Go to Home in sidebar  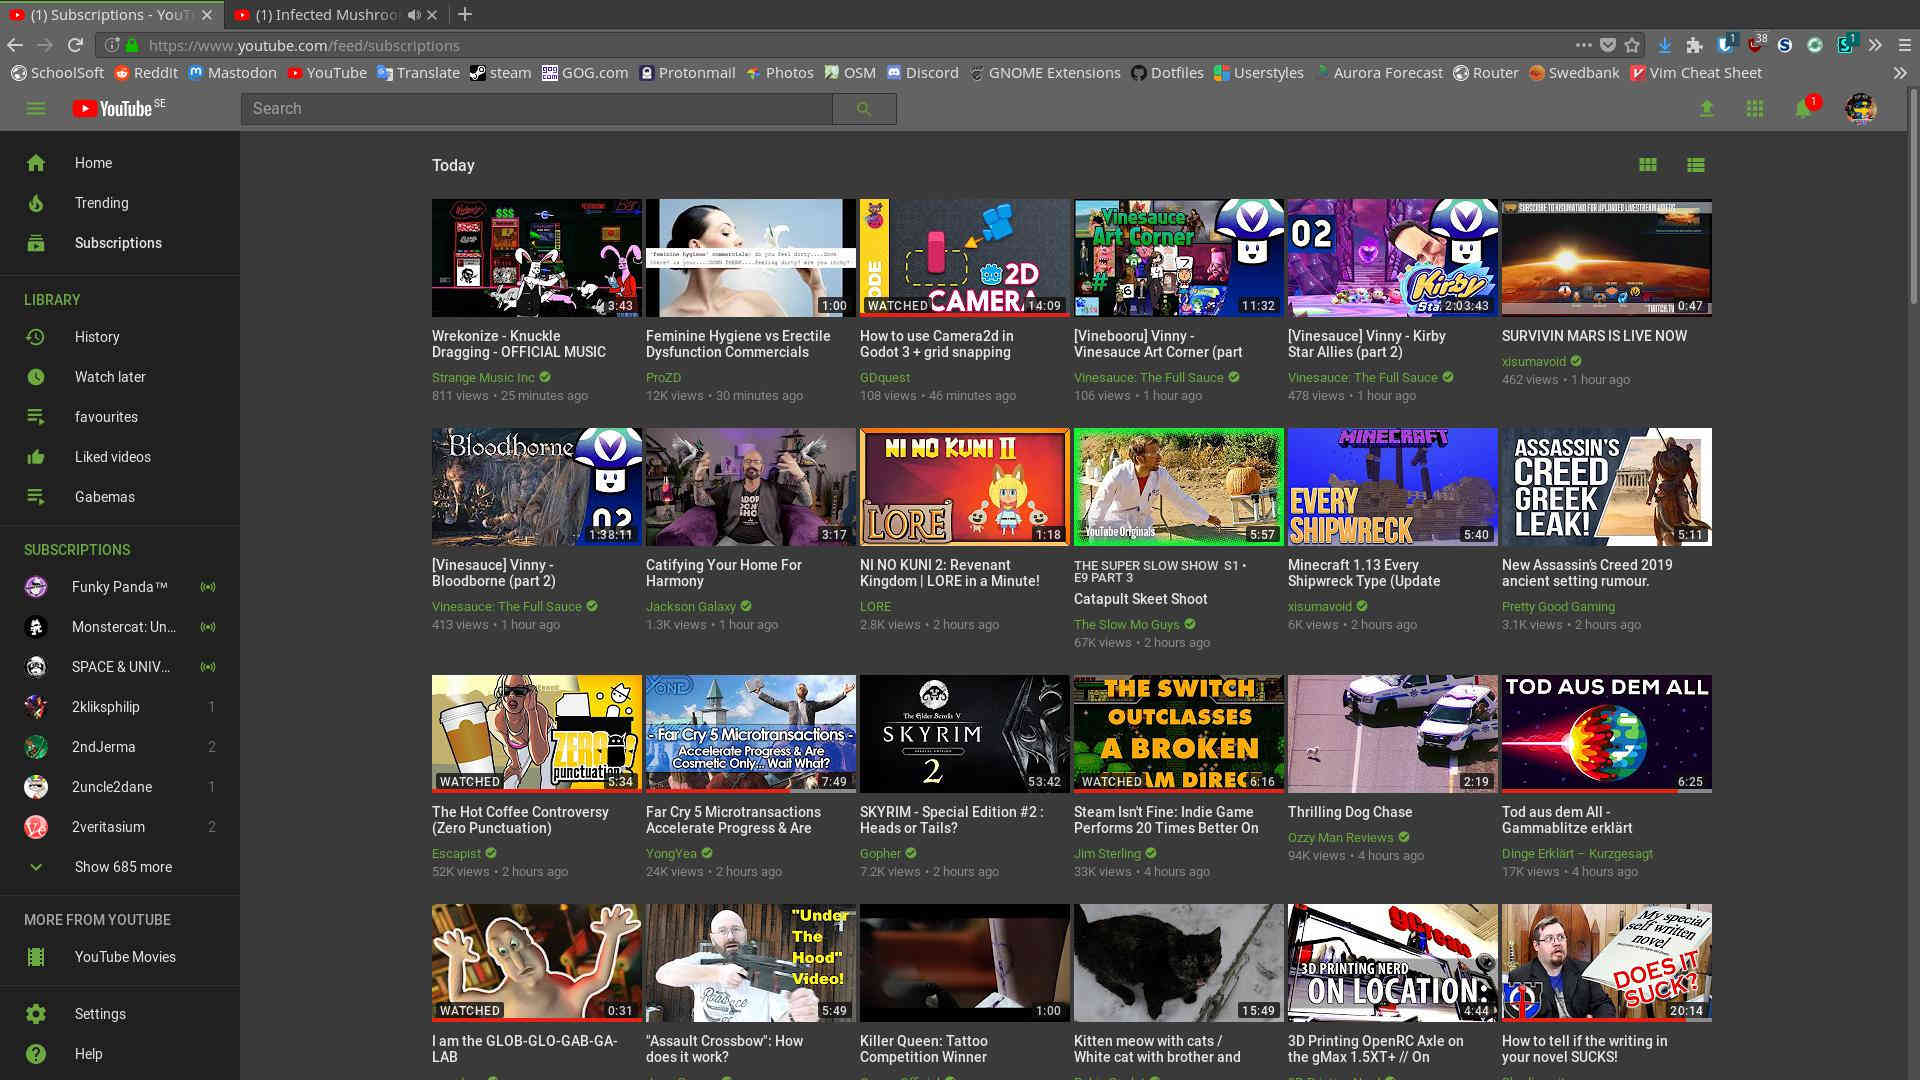click(120, 163)
